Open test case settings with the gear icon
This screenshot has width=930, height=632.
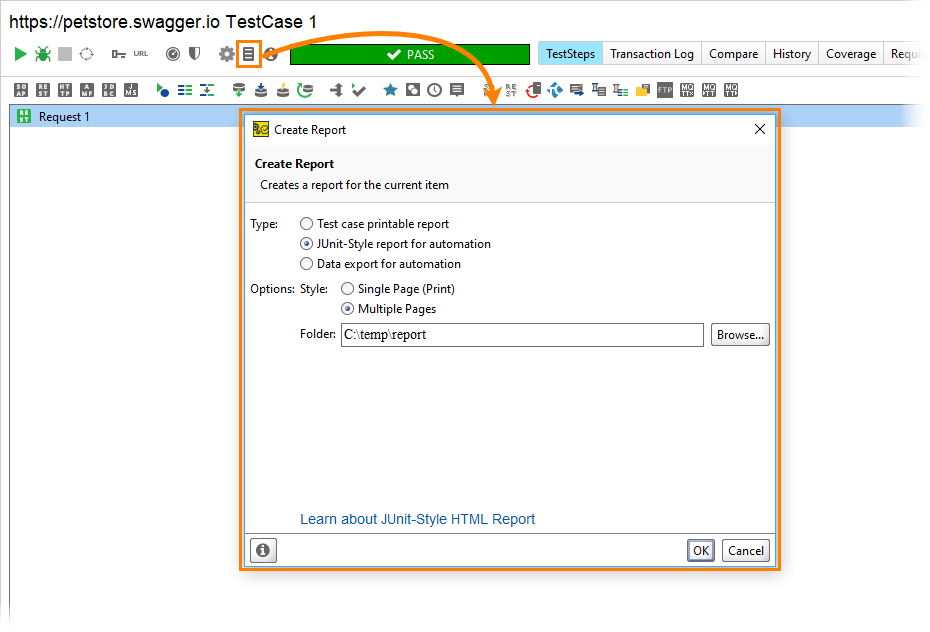[224, 53]
